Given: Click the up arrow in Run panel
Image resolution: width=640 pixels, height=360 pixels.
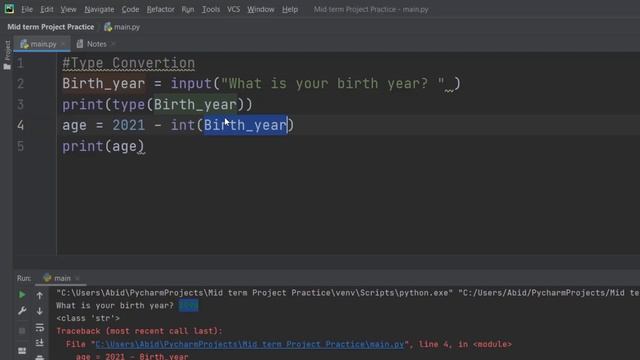Looking at the screenshot, I should tap(40, 295).
